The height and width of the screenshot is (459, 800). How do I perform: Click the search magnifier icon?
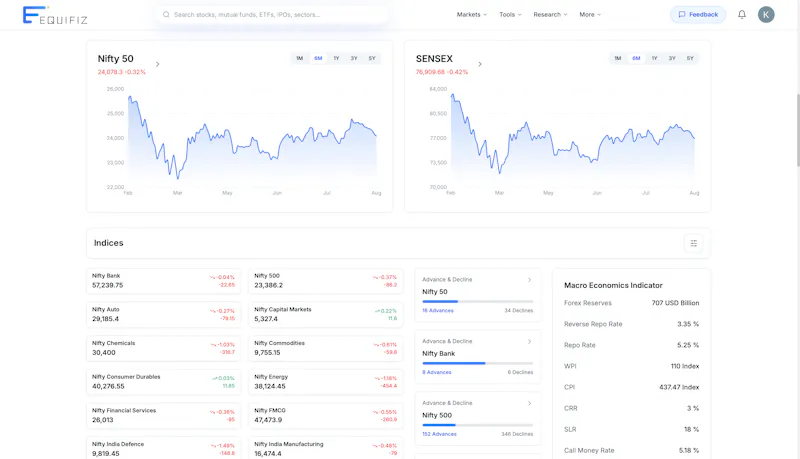click(x=166, y=15)
